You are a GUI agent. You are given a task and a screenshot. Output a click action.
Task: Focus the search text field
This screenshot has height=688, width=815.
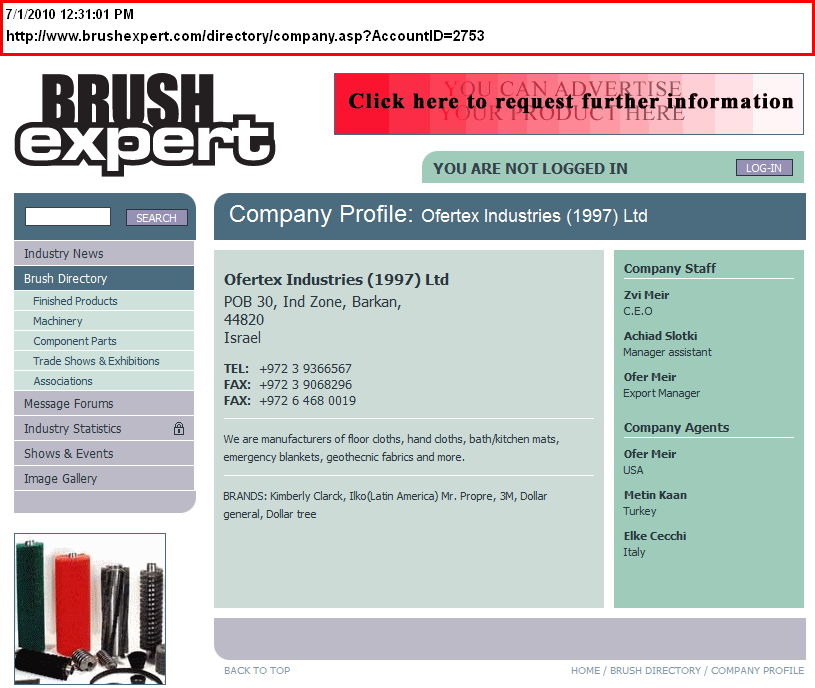pos(68,217)
